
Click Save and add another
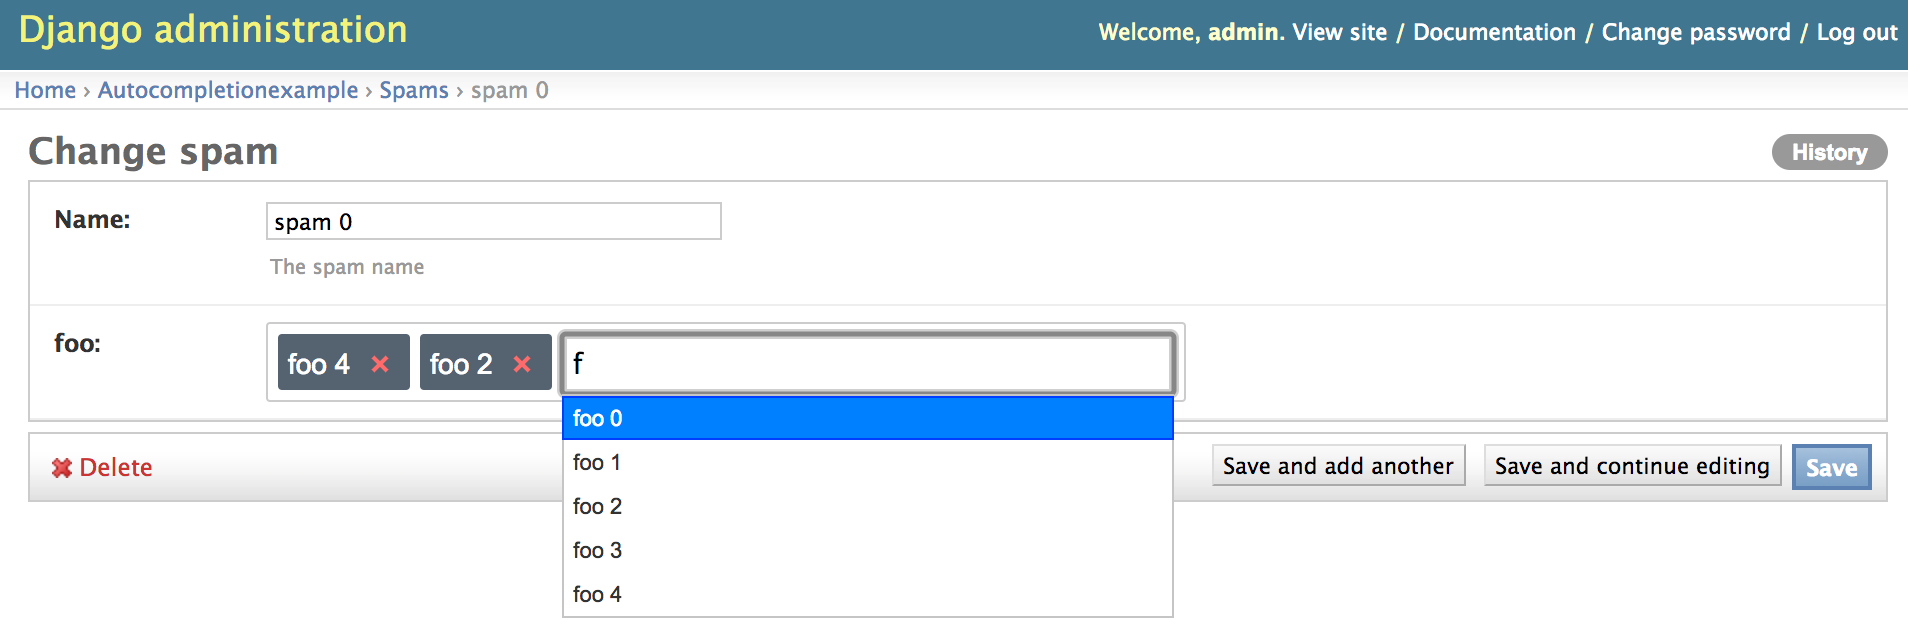click(1337, 466)
